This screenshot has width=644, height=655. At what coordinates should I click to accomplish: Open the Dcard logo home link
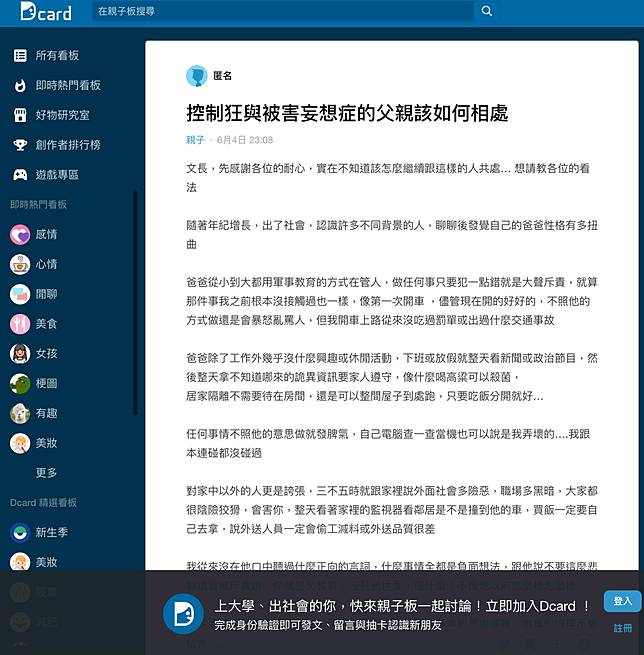[46, 12]
